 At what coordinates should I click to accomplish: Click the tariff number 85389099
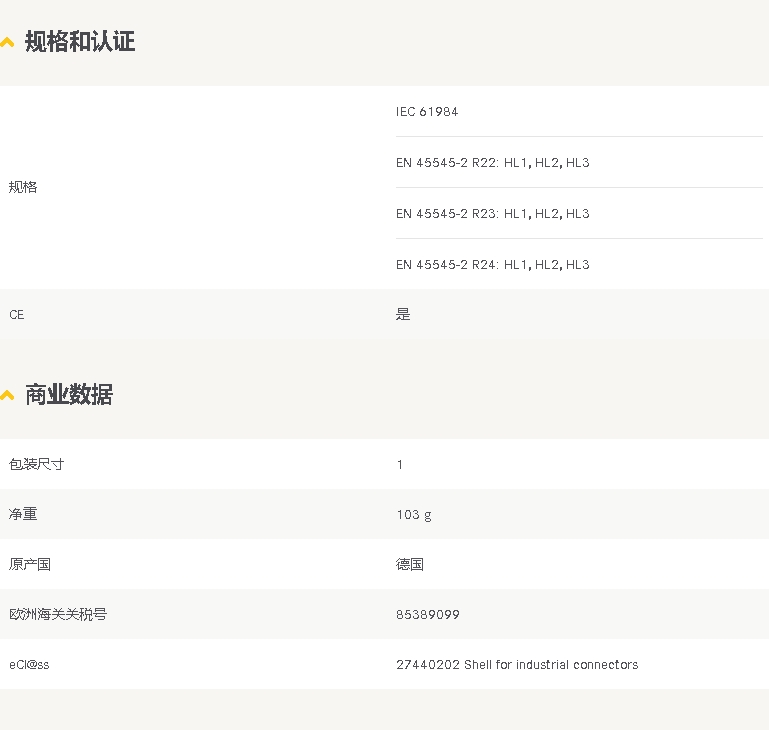[x=428, y=615]
